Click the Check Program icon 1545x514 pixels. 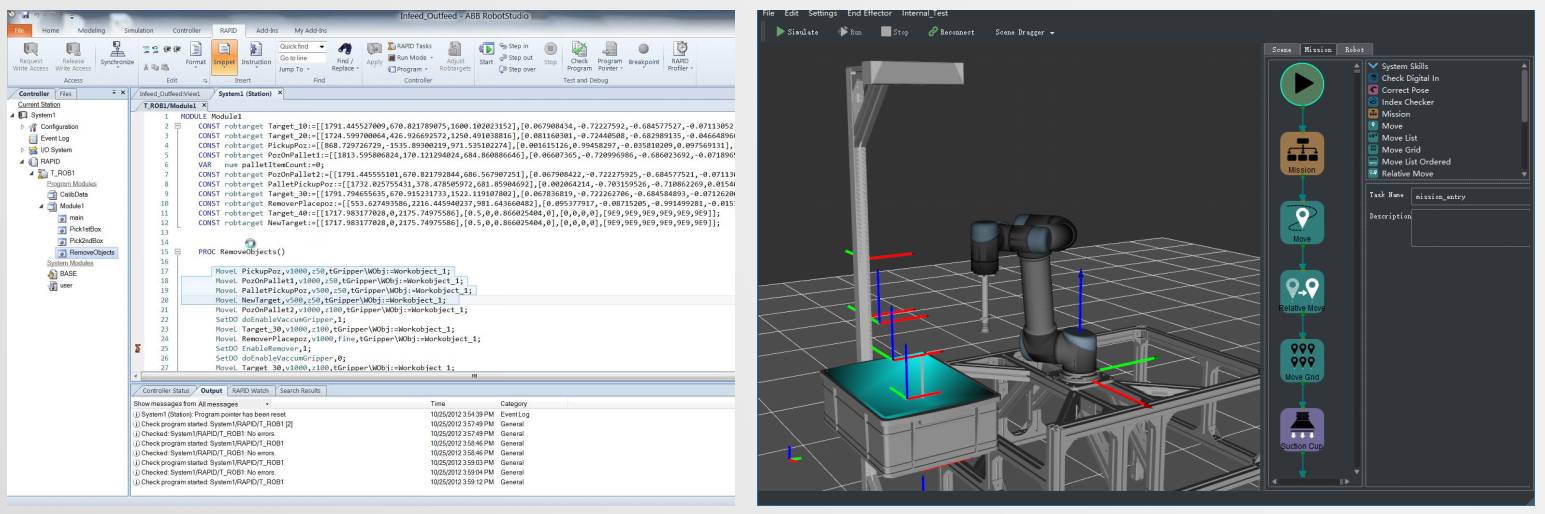point(579,50)
